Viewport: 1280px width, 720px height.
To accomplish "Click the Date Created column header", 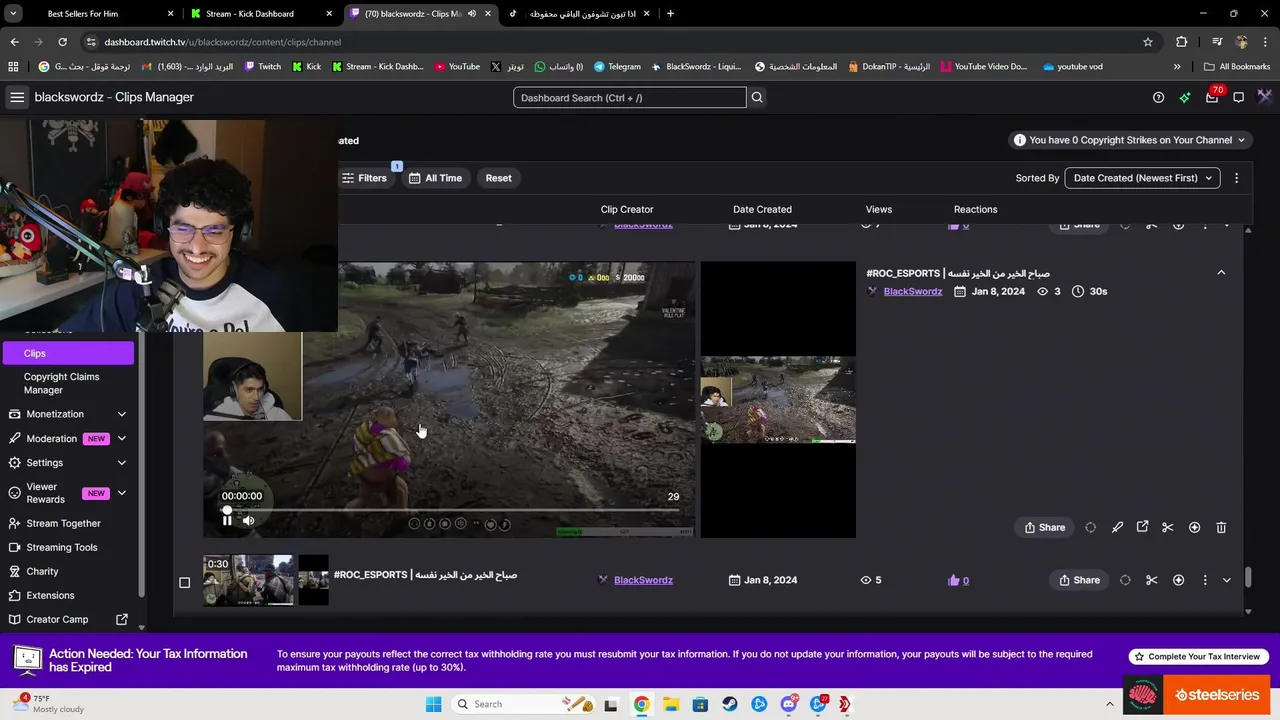I will point(762,209).
